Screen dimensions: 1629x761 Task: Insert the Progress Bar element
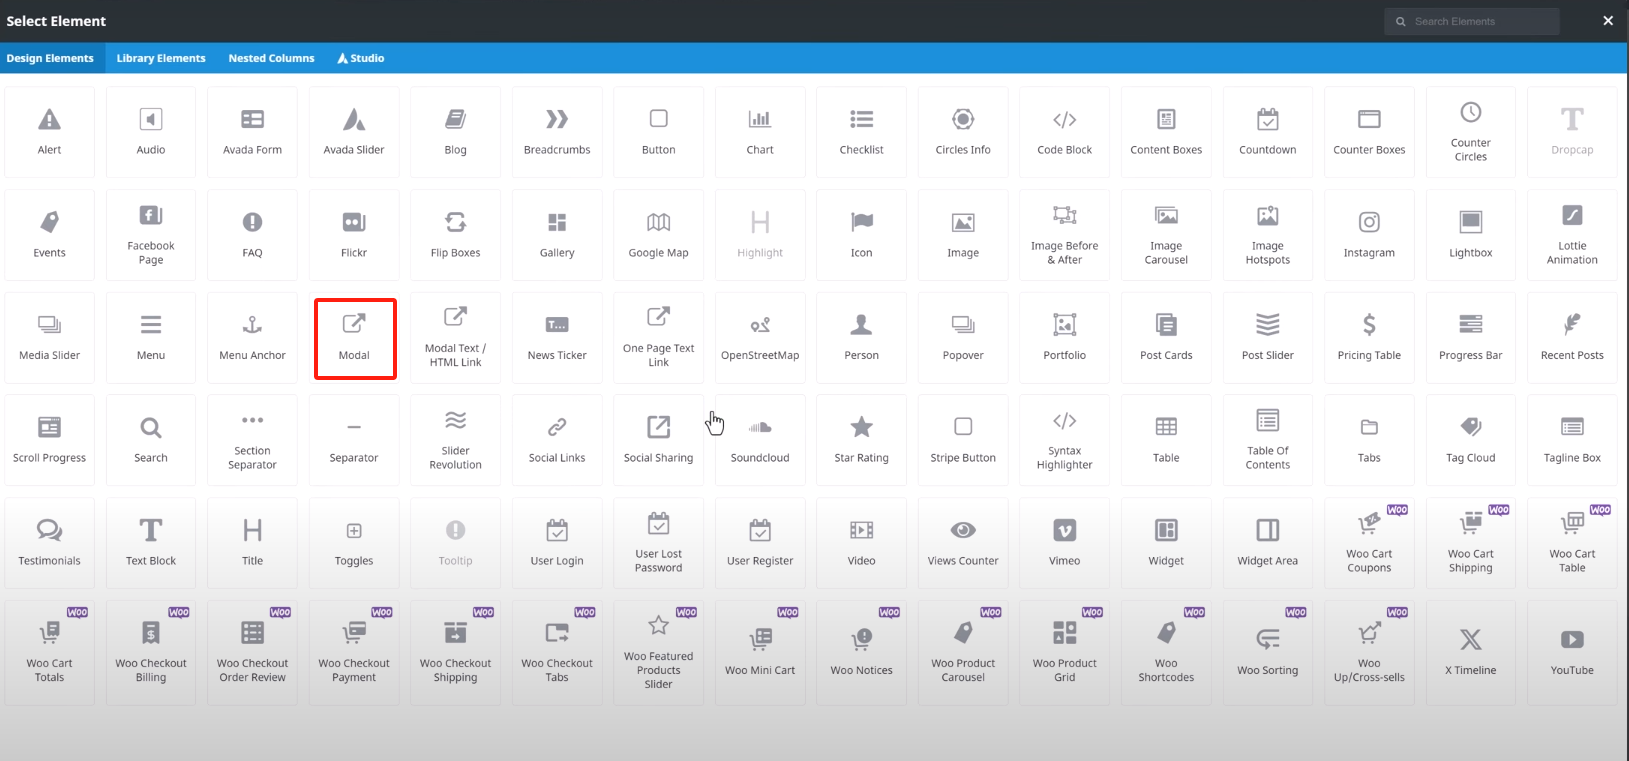coord(1470,338)
